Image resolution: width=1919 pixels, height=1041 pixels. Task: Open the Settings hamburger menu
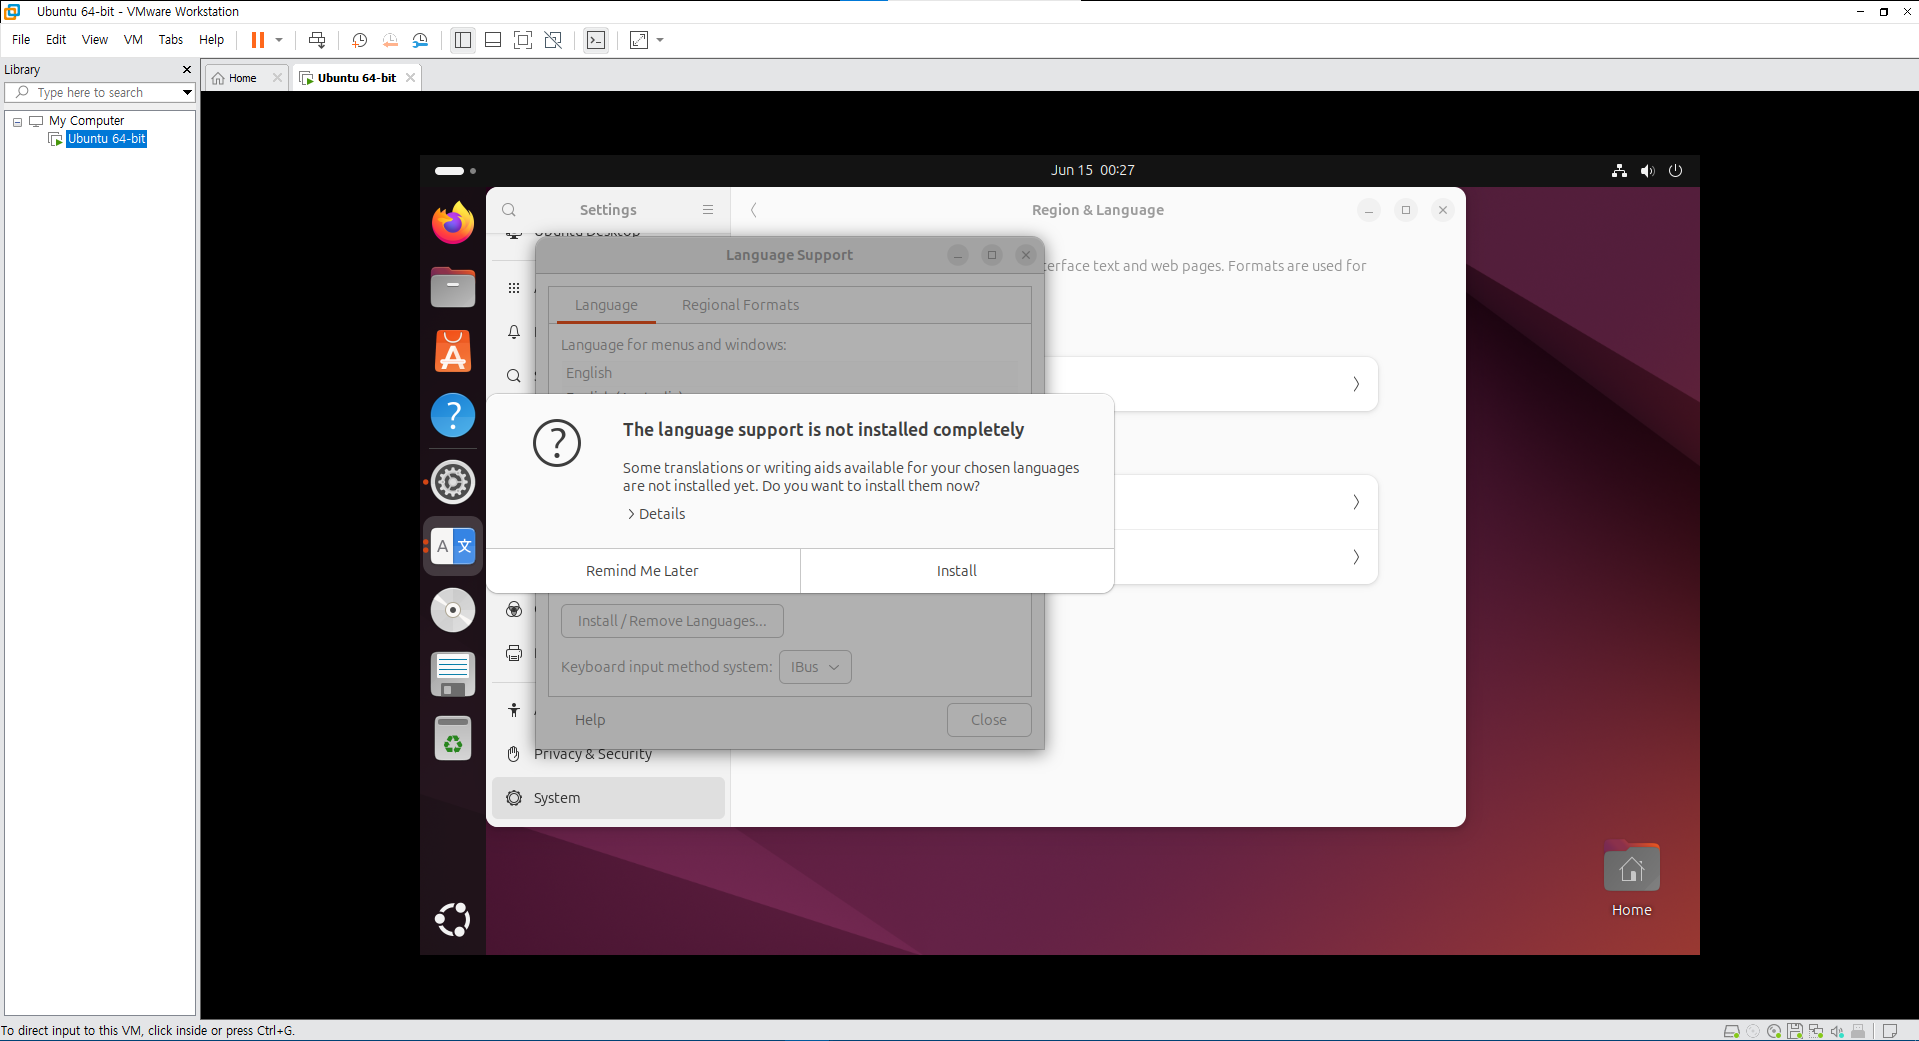pyautogui.click(x=708, y=210)
